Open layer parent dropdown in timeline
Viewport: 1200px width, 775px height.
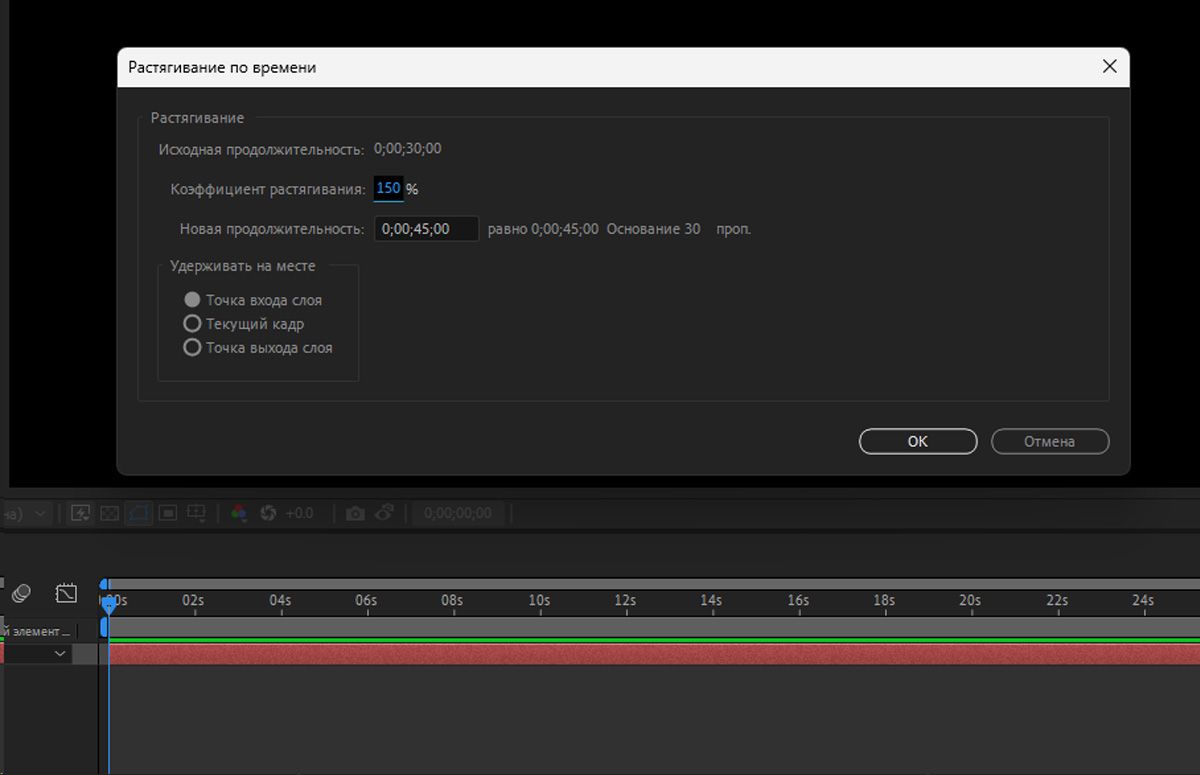pyautogui.click(x=36, y=653)
